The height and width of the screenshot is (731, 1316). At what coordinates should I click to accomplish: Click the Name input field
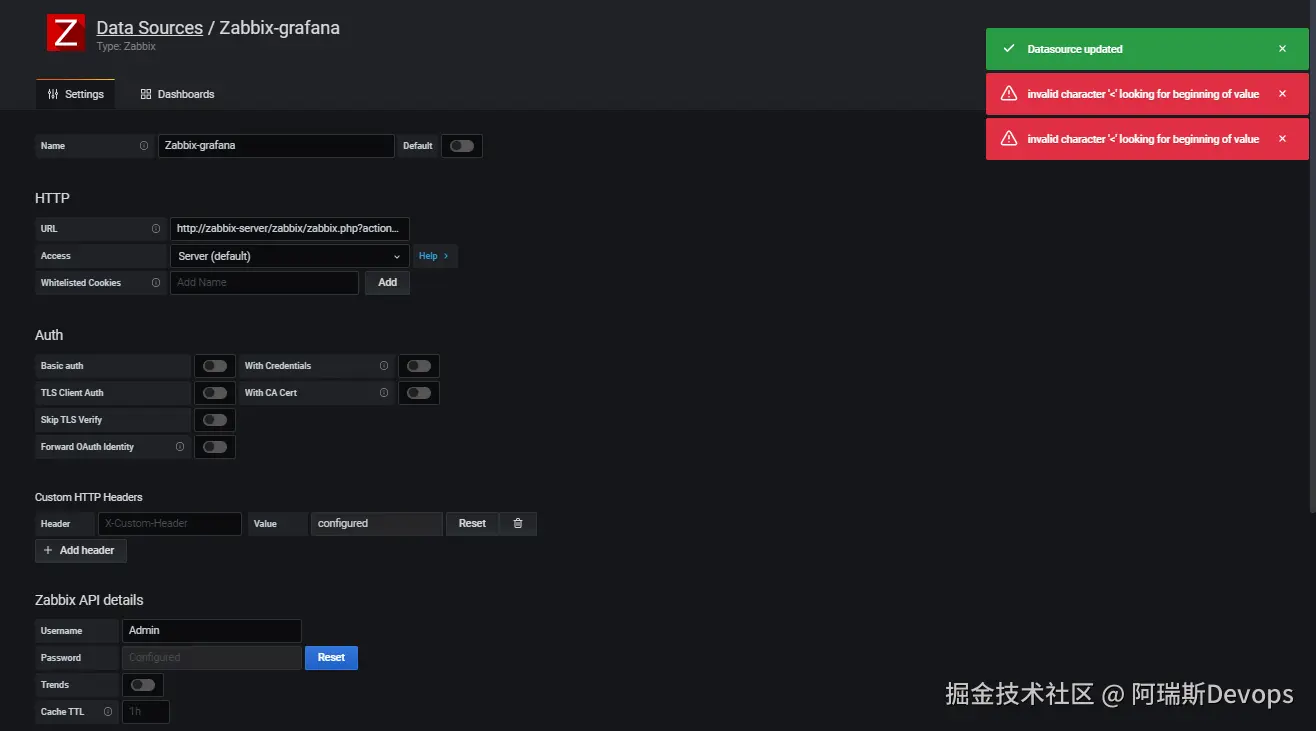[x=276, y=146]
